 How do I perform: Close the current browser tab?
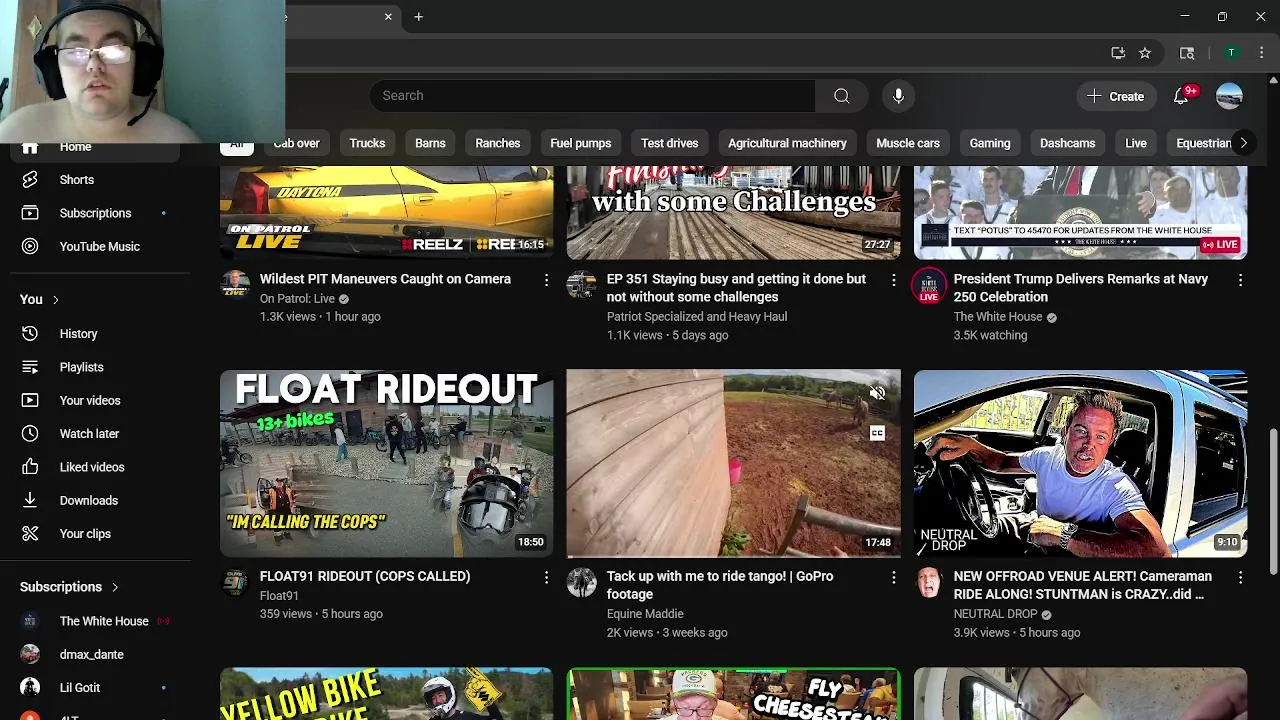(x=388, y=17)
